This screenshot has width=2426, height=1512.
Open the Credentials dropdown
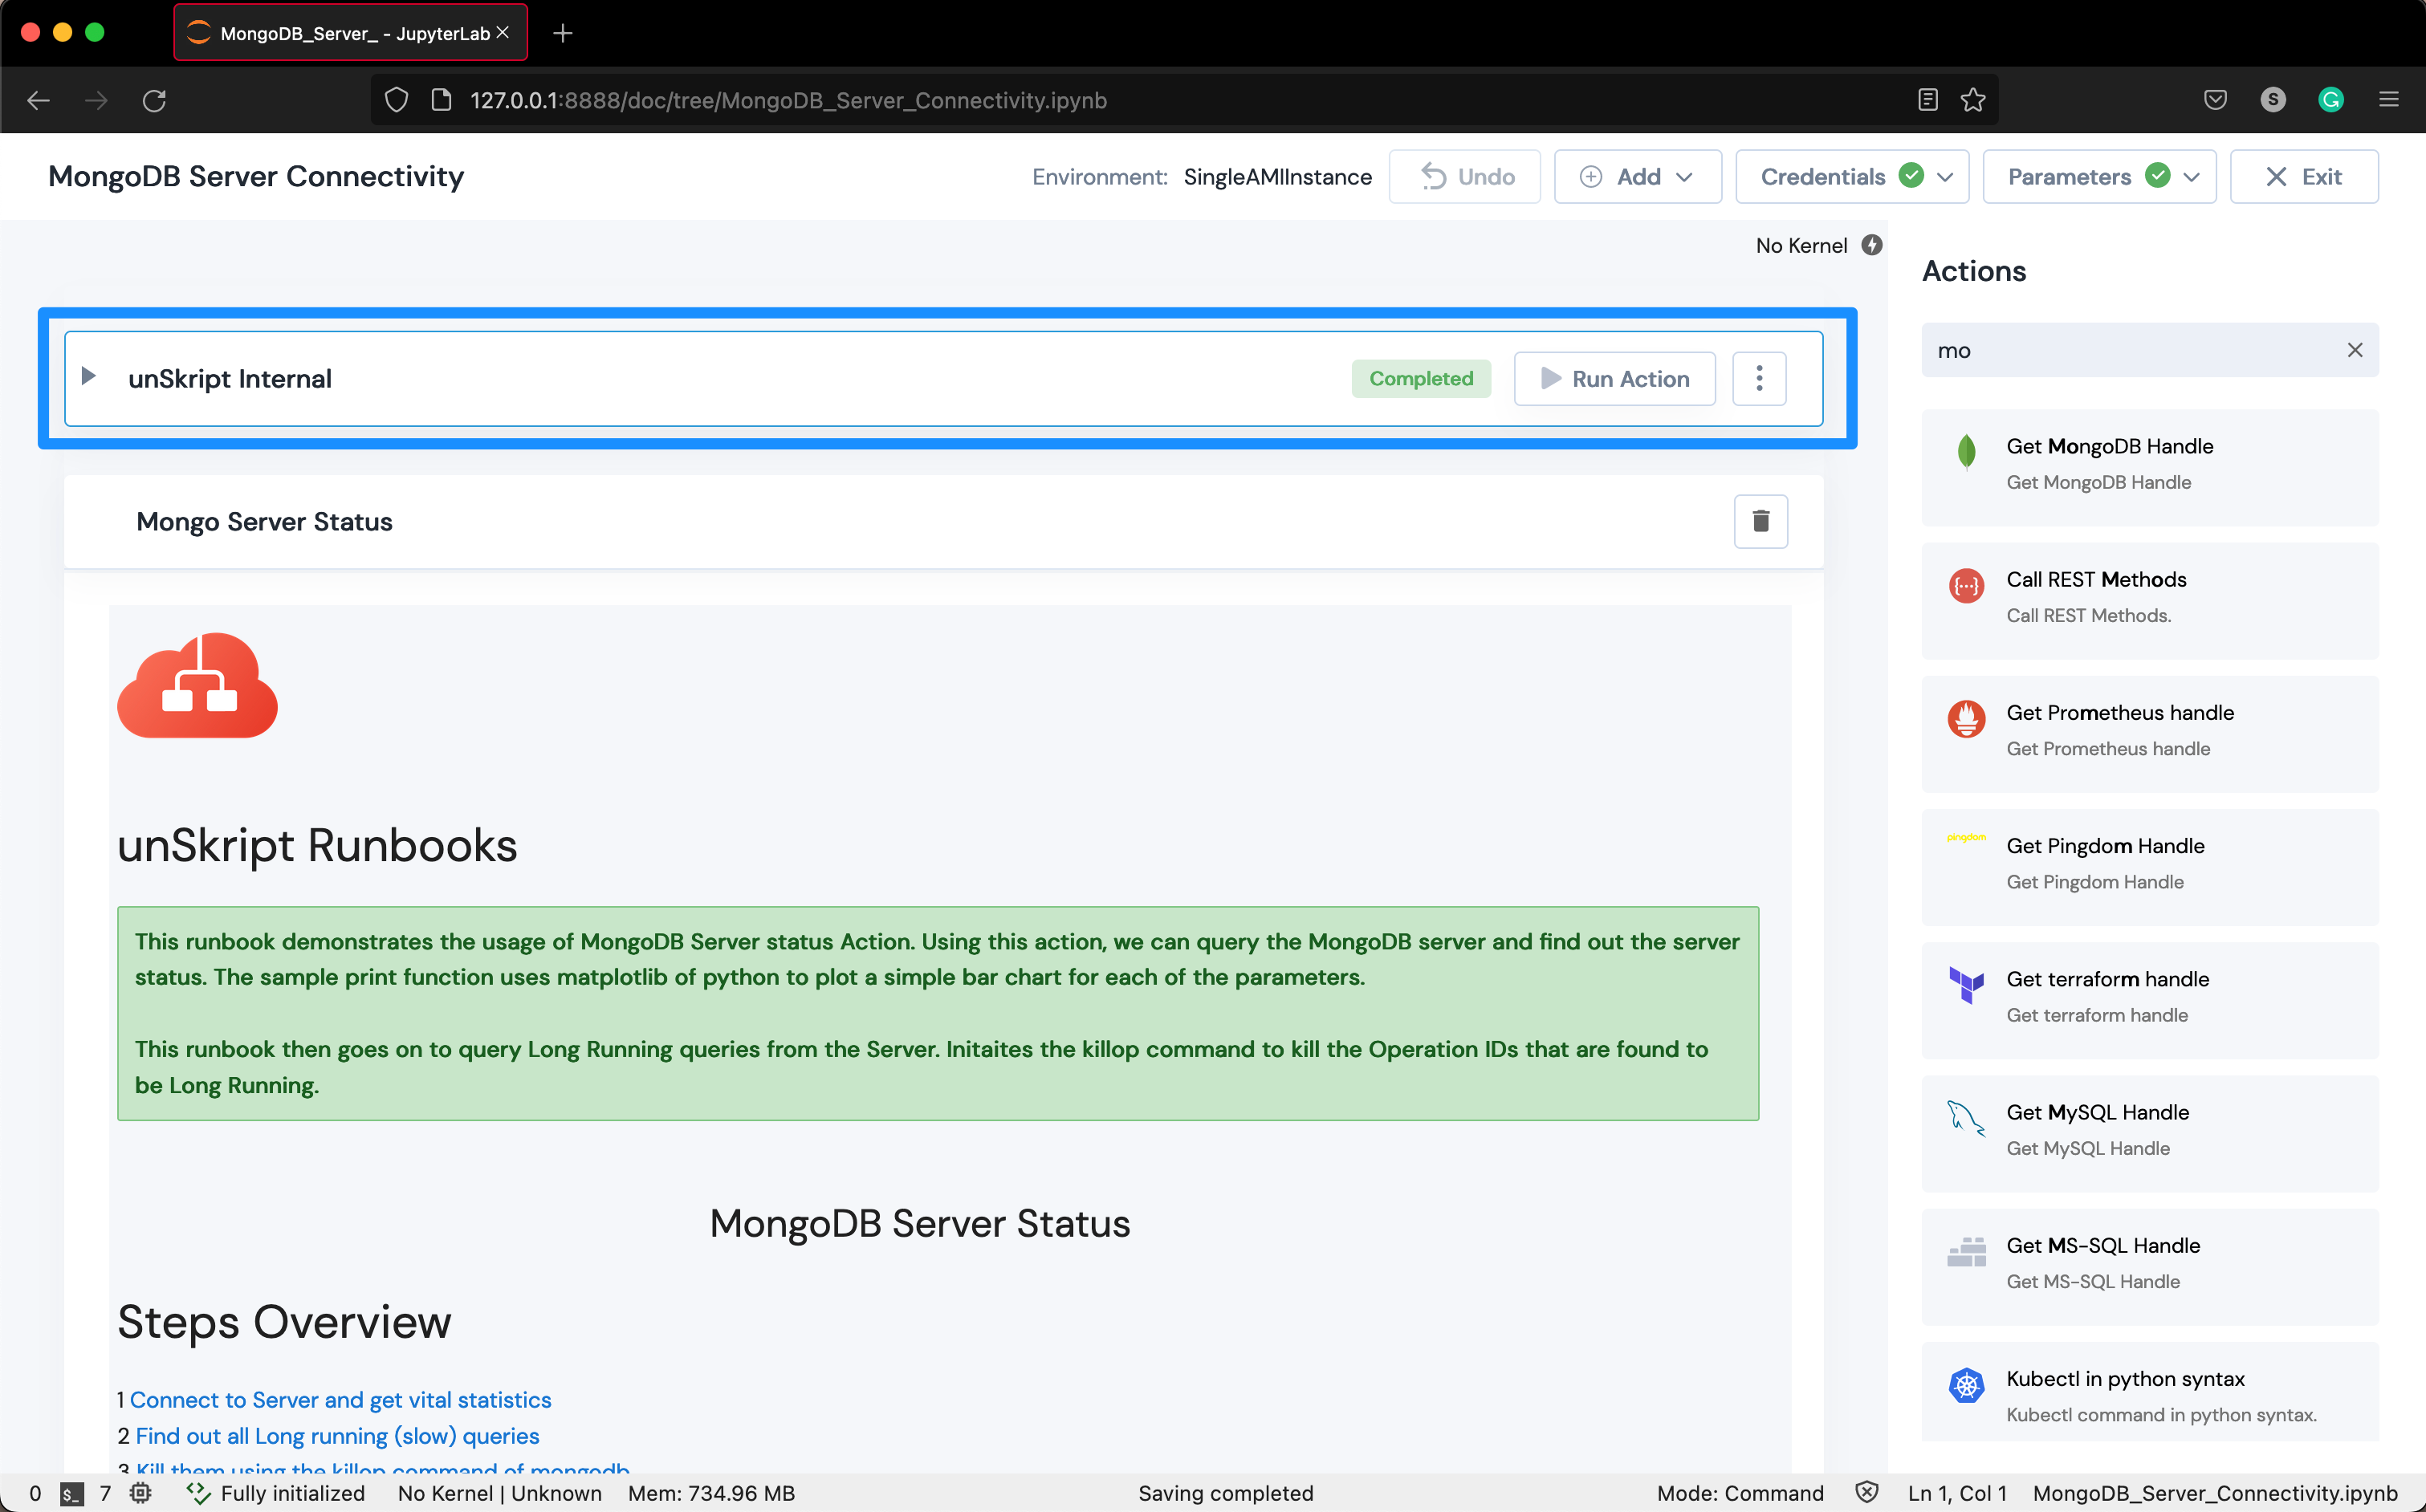coord(1852,177)
